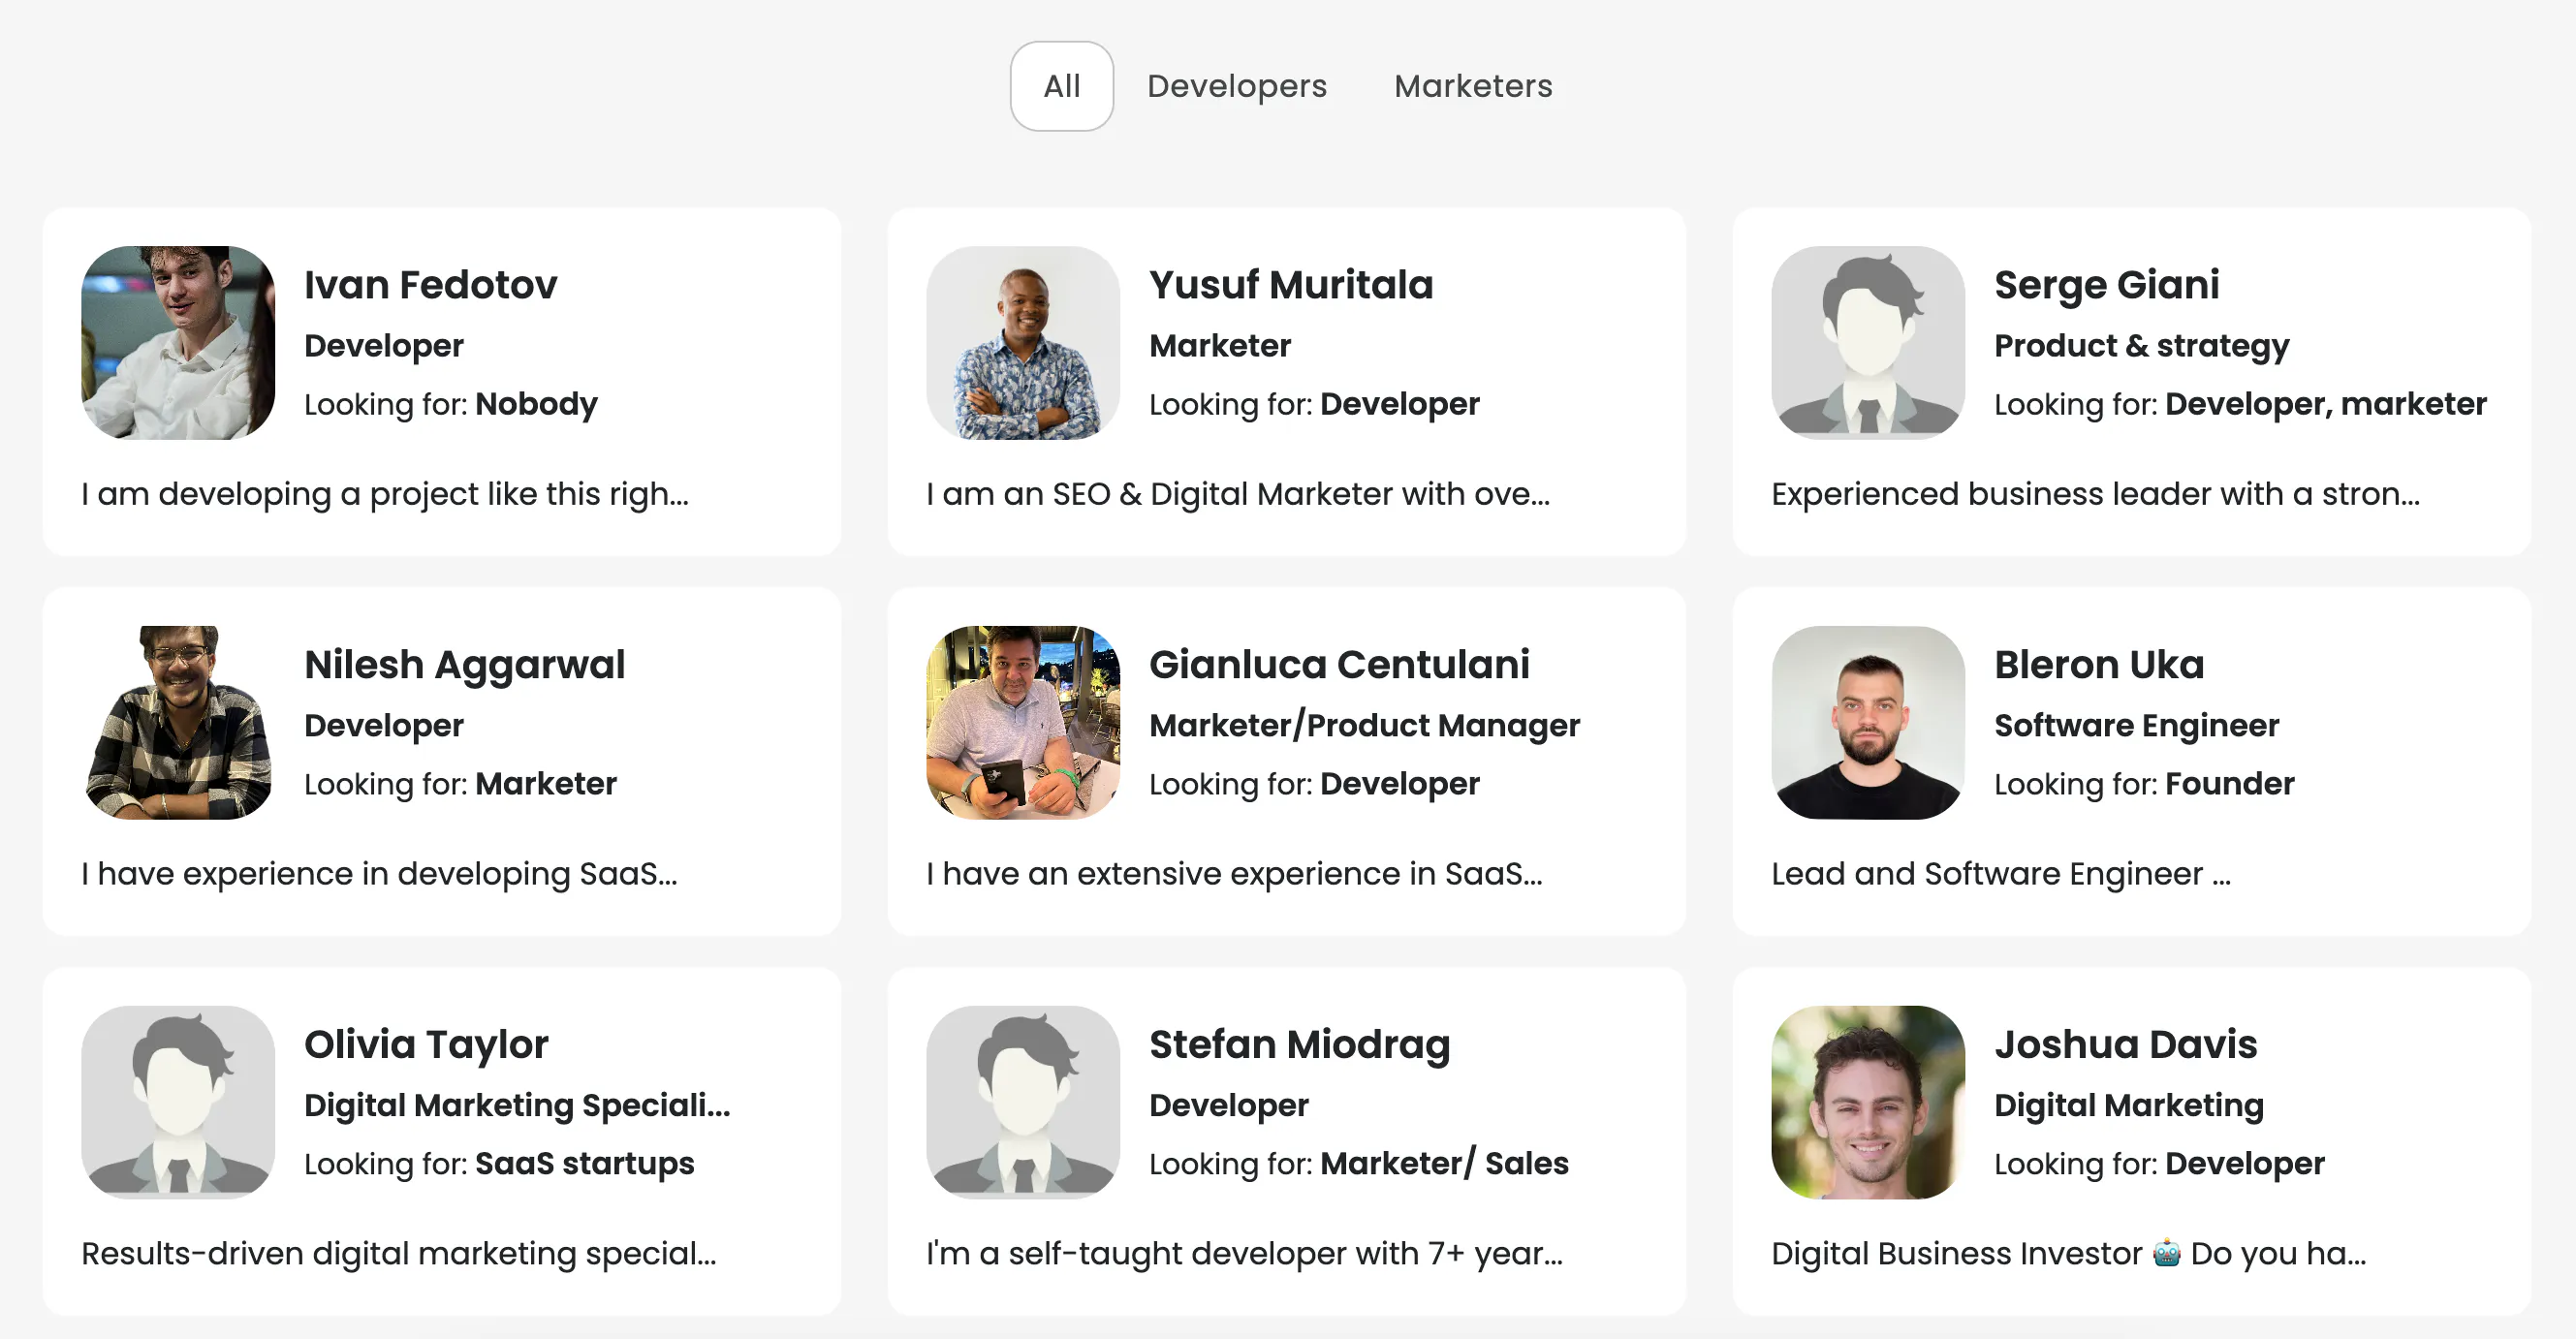Open Yusuf Muritala's profile photo
This screenshot has height=1339, width=2576.
(x=1023, y=343)
